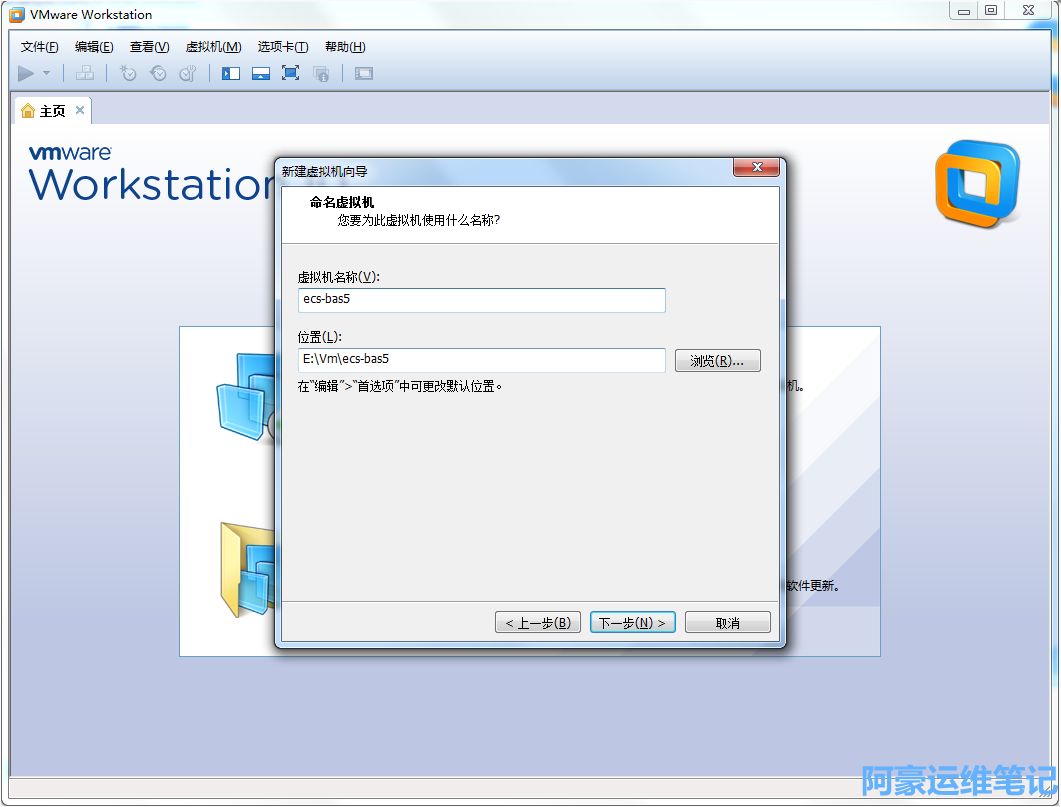Click the 位置 path input field

point(481,360)
